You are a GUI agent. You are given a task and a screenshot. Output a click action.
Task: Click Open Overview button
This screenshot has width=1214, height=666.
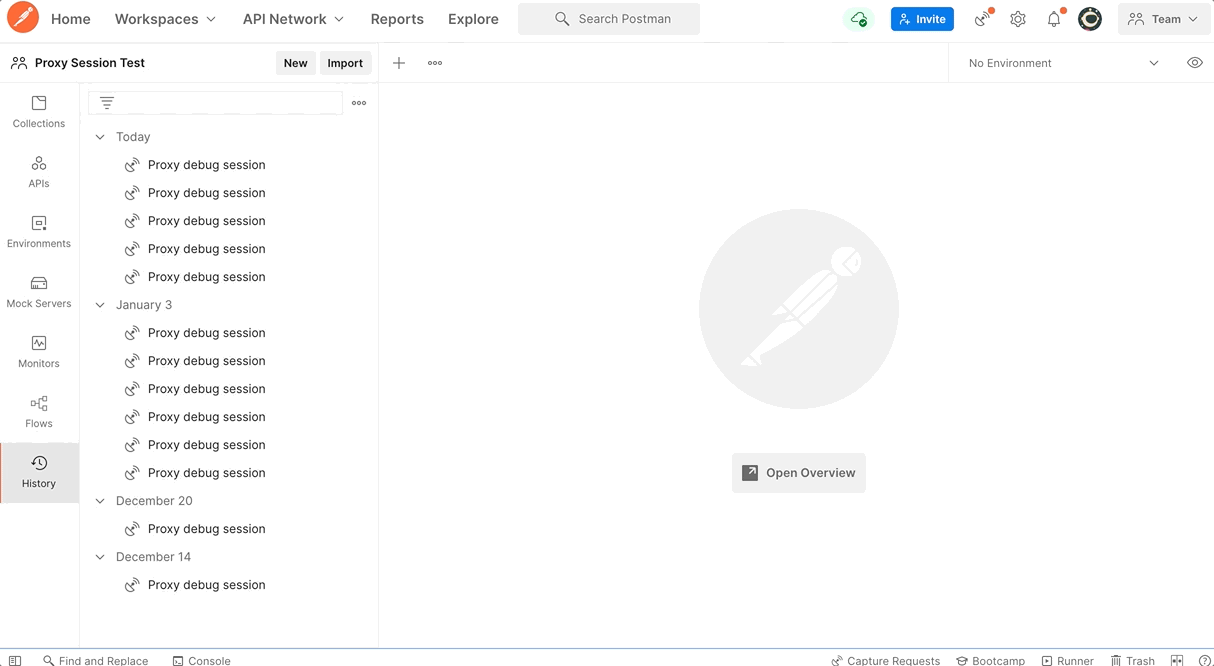[799, 473]
